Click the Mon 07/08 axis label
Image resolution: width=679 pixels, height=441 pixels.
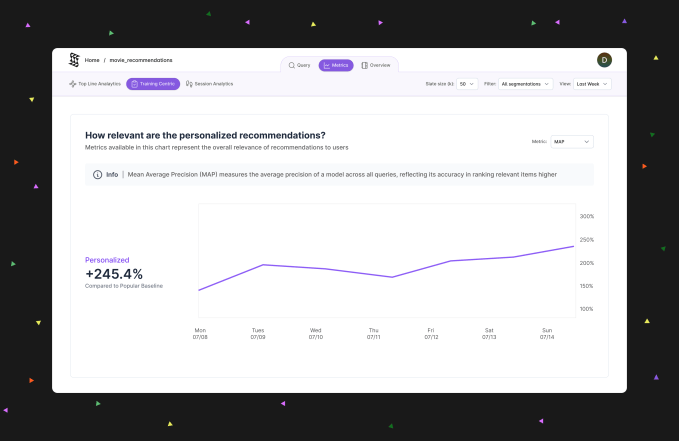coord(200,332)
